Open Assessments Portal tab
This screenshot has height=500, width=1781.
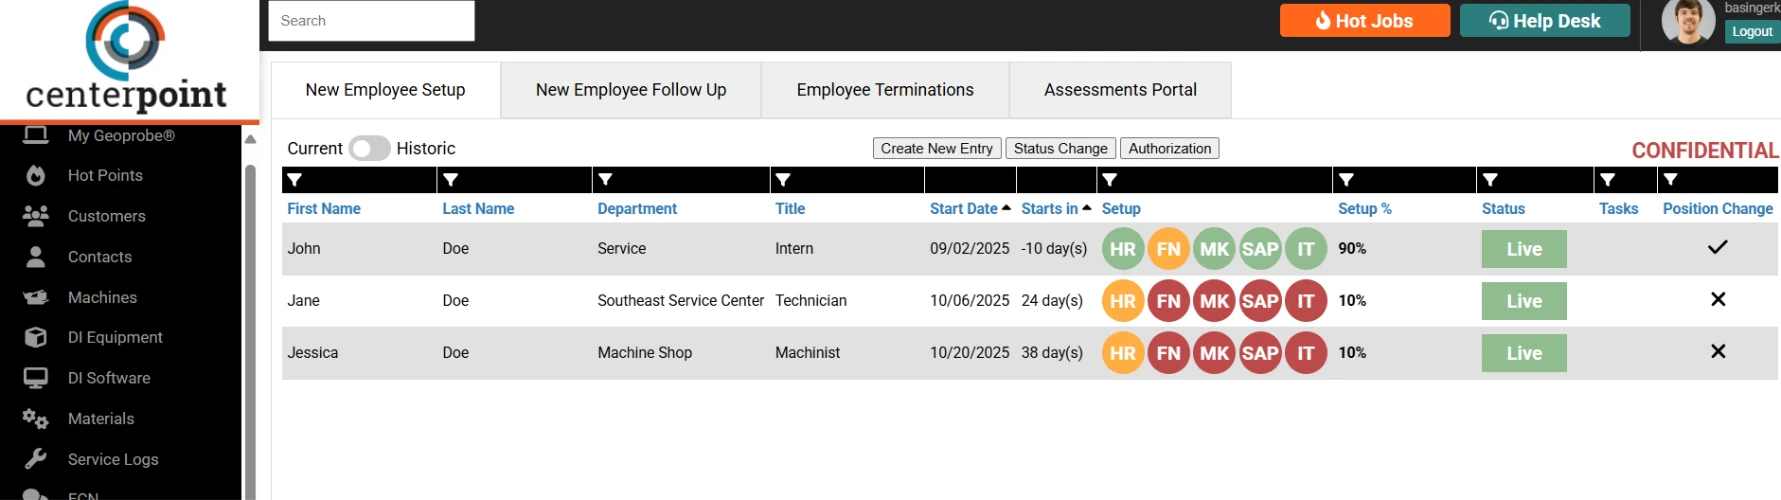(1120, 90)
